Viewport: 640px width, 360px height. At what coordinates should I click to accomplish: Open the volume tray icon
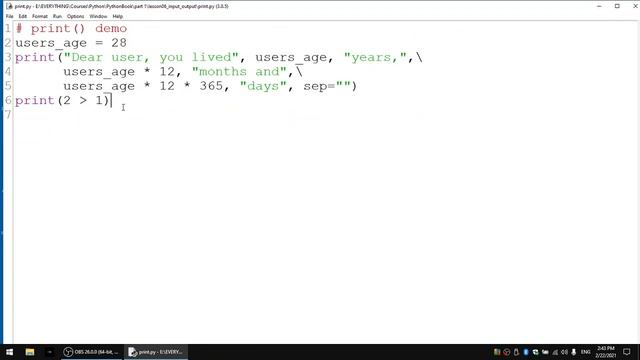(564, 352)
